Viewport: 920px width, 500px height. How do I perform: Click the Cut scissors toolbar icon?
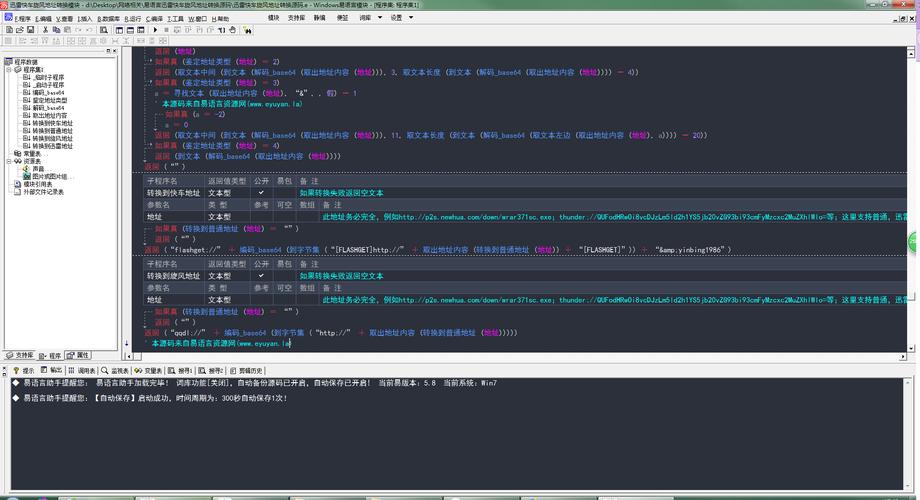(x=47, y=30)
